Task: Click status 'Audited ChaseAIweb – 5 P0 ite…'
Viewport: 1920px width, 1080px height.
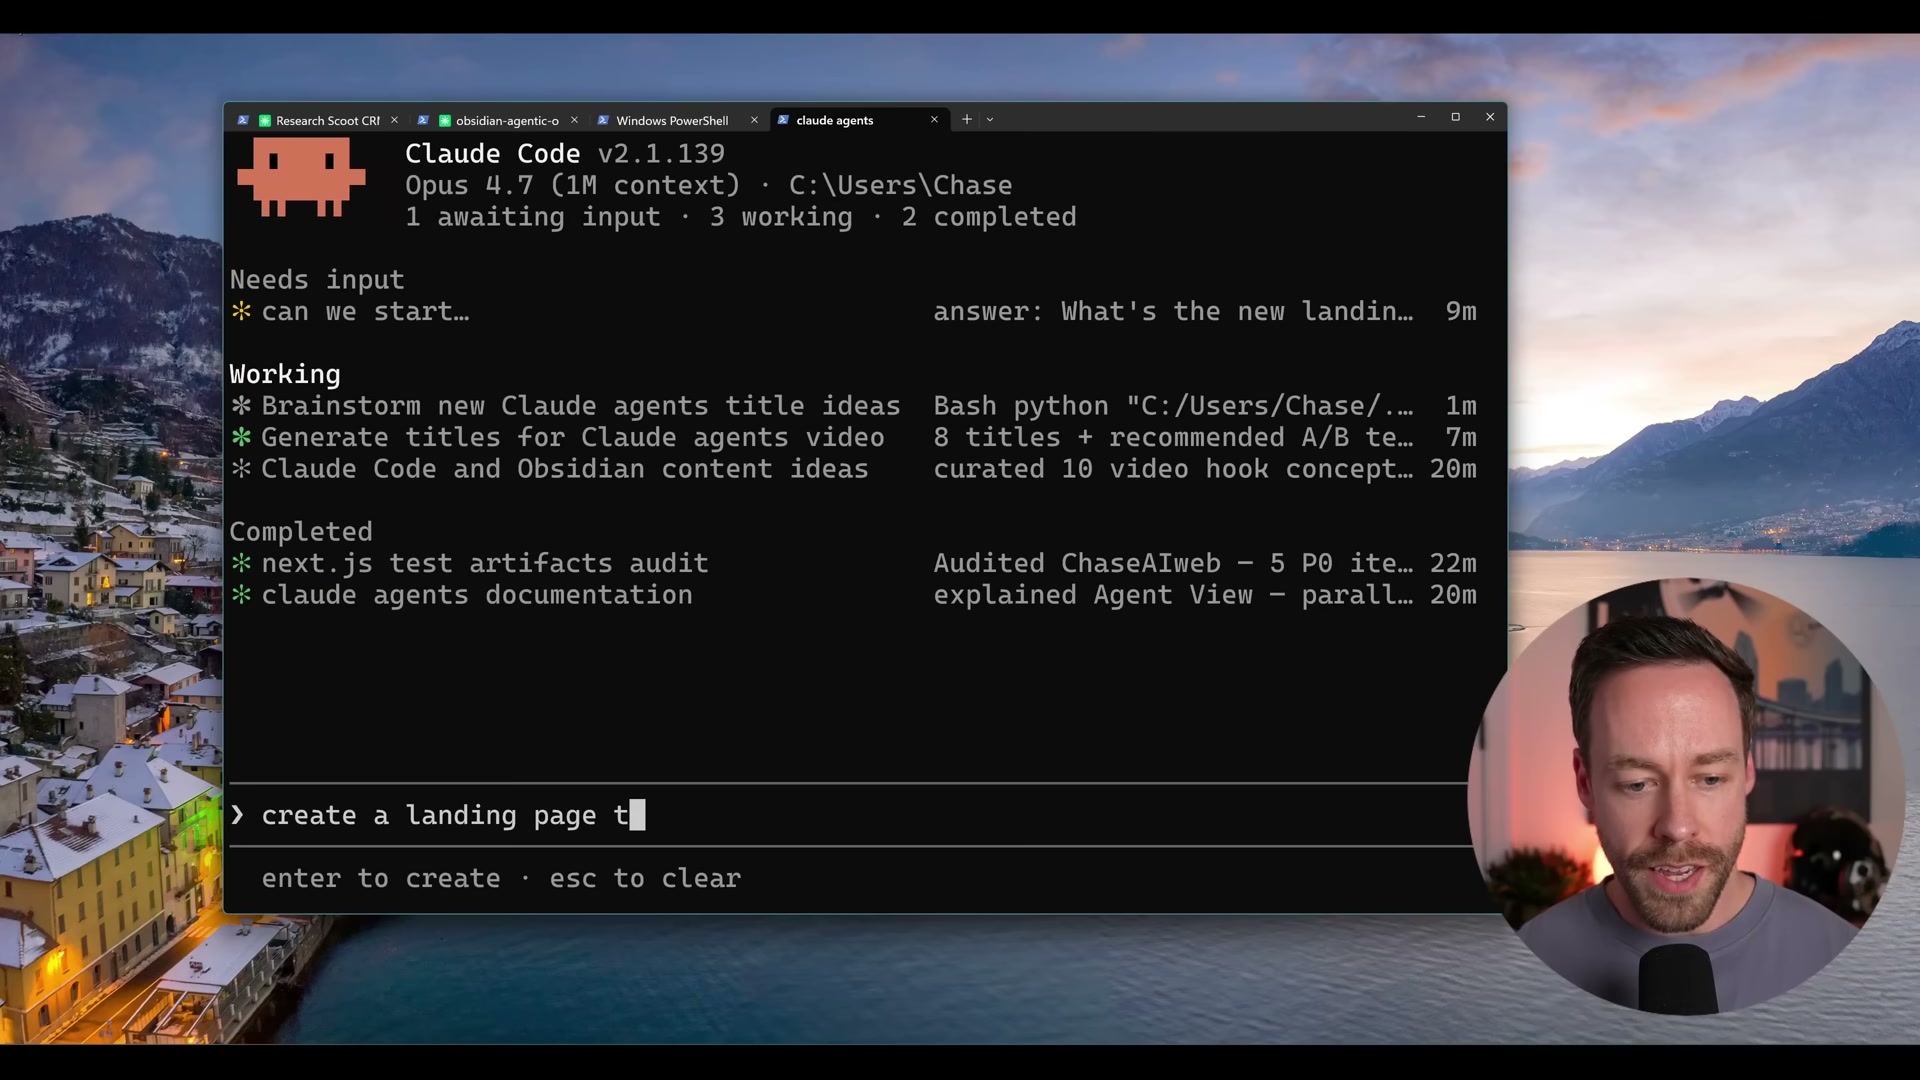Action: 1173,564
